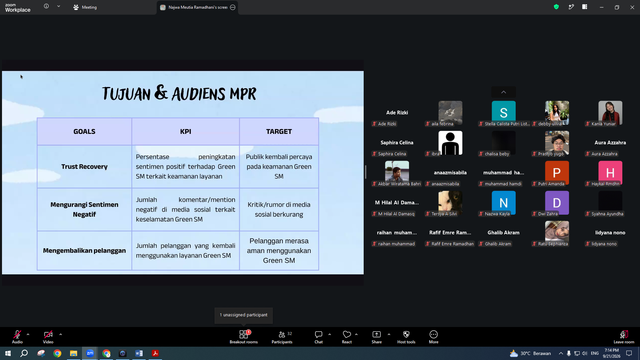This screenshot has height=360, width=640.
Task: Click Dwi Zahra's purple D avatar
Action: pyautogui.click(x=557, y=202)
